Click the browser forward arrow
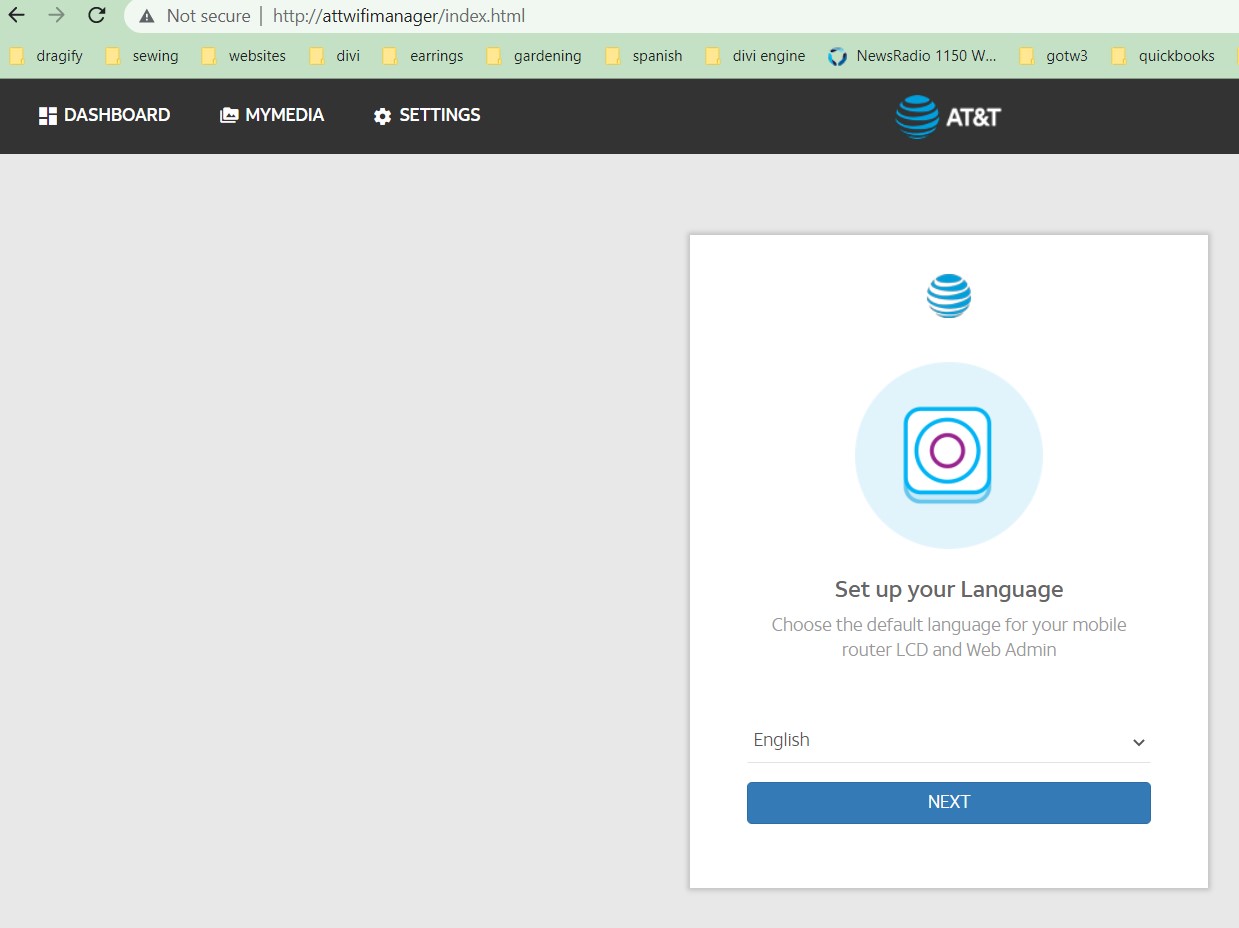 point(56,15)
